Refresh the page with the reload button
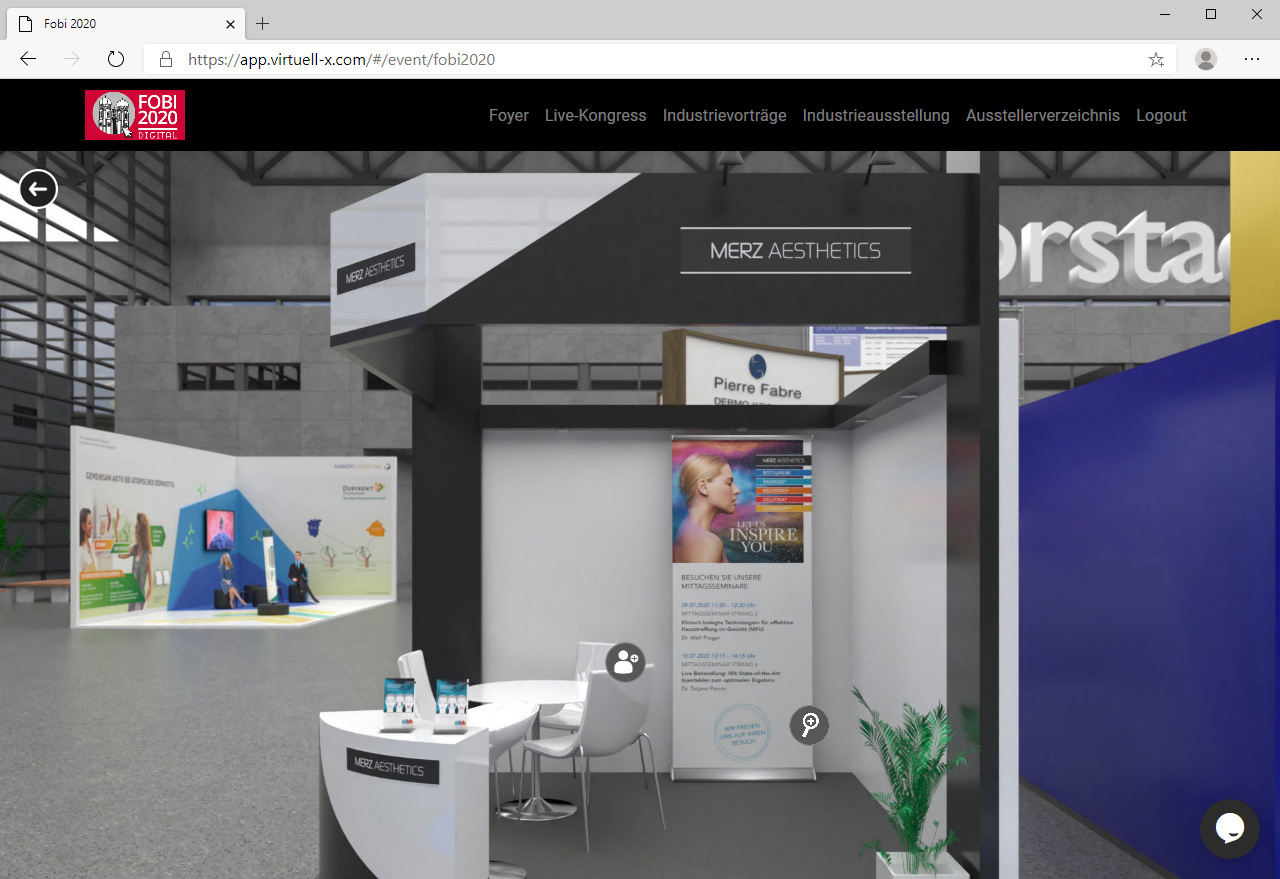Viewport: 1280px width, 879px height. click(116, 59)
